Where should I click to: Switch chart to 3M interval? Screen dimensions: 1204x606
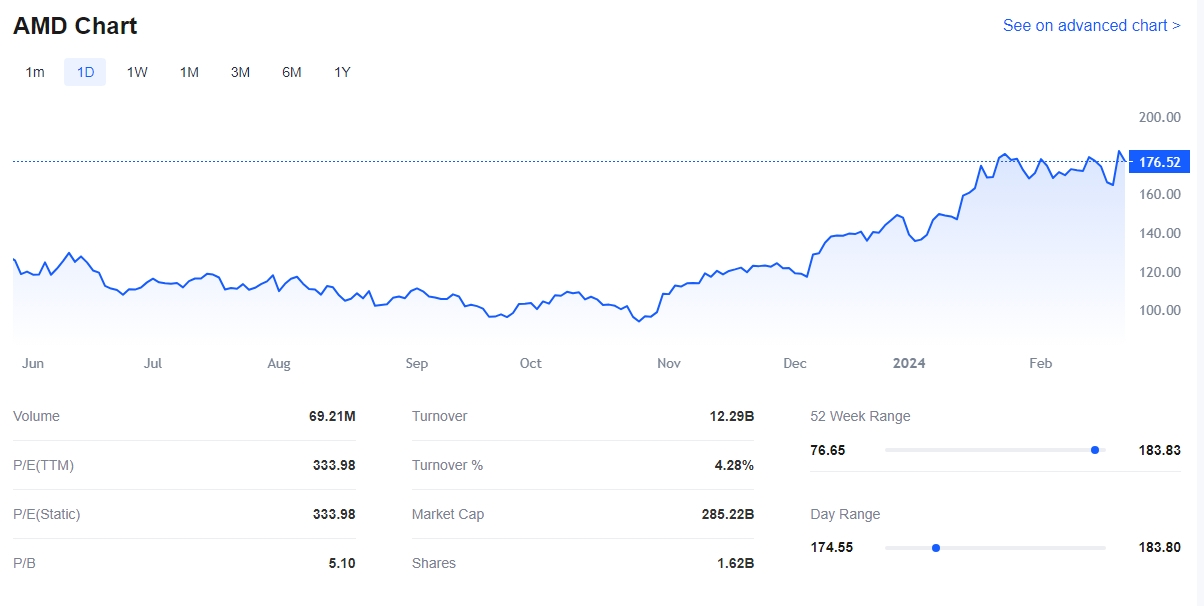pyautogui.click(x=240, y=72)
